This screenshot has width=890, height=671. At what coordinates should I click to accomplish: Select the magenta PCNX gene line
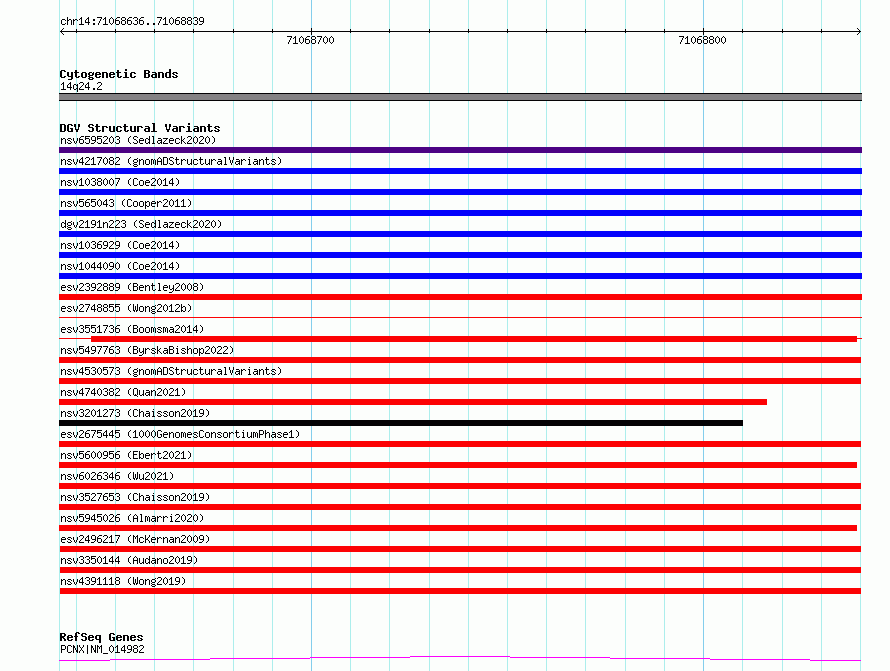click(x=460, y=659)
